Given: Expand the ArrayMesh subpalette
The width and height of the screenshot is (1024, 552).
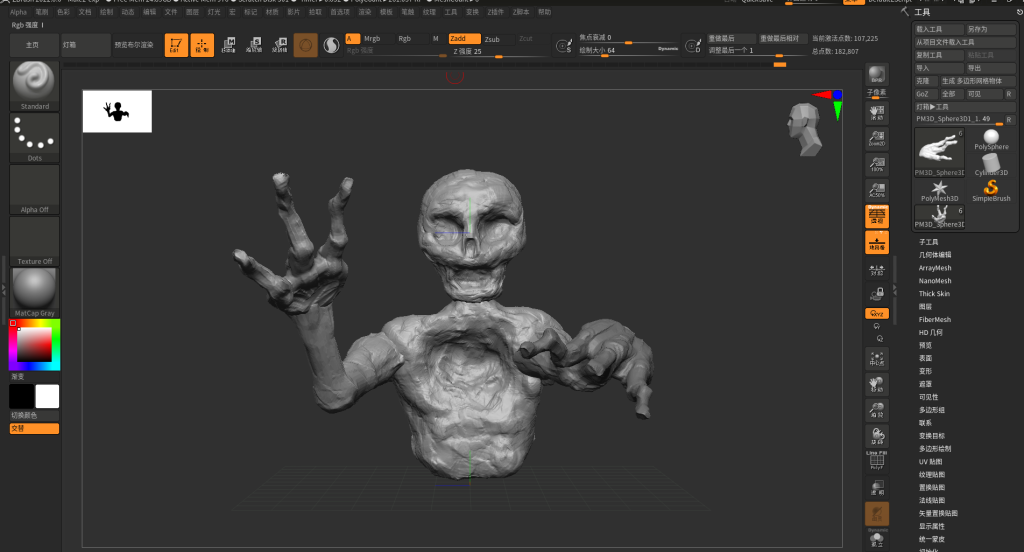Looking at the screenshot, I should click(x=935, y=268).
